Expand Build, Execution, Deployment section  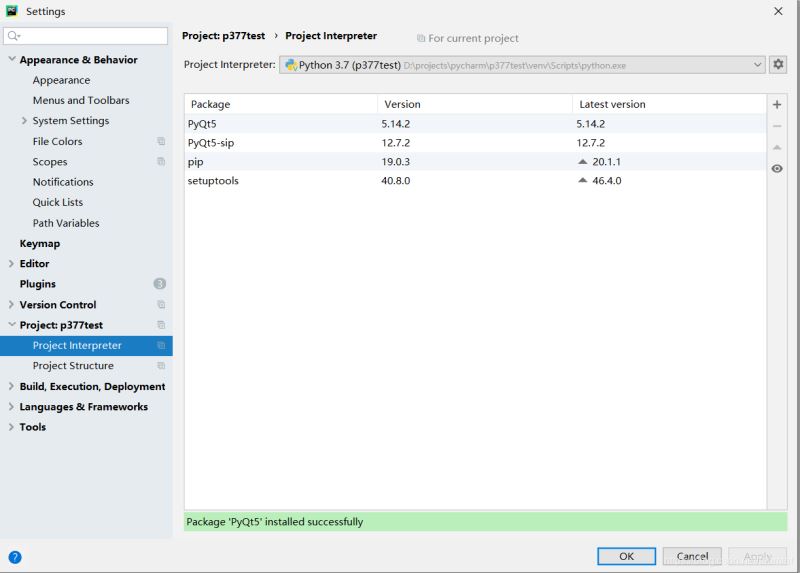(11, 386)
